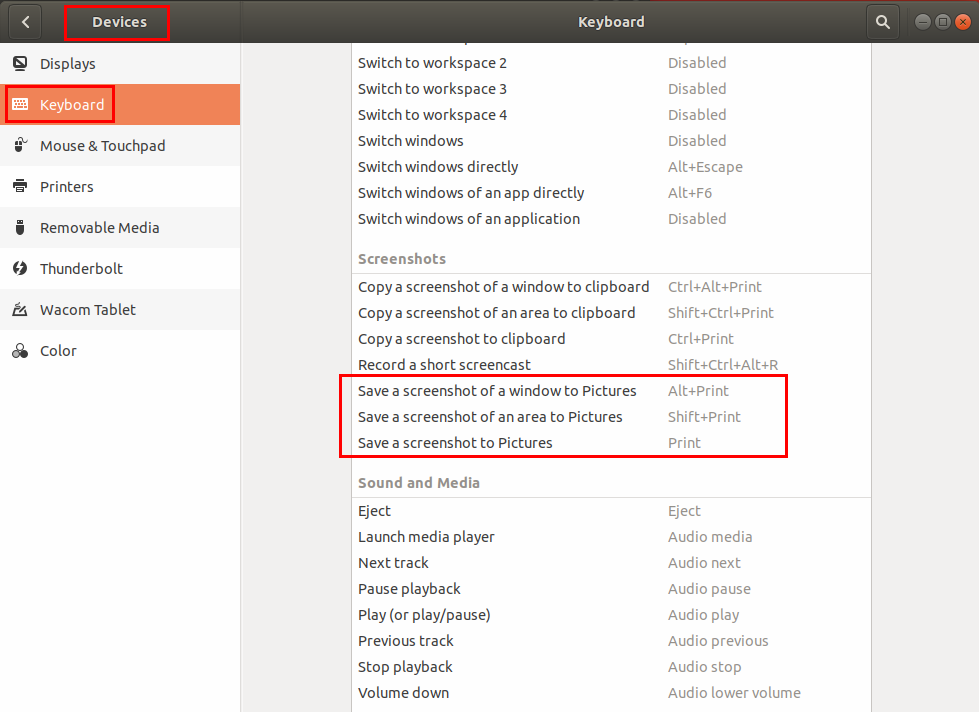Viewport: 979px width, 712px height.
Task: Select the Stop playback shortcut
Action: click(x=611, y=667)
